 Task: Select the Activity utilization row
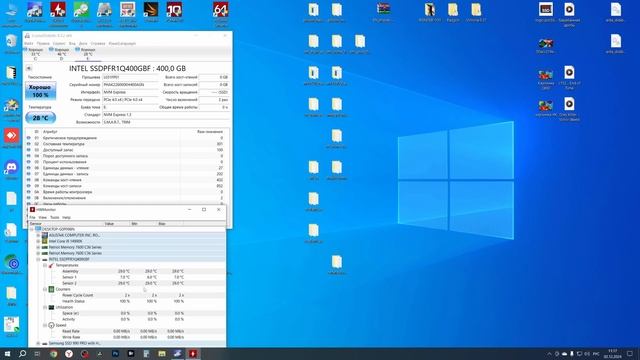(x=127, y=319)
